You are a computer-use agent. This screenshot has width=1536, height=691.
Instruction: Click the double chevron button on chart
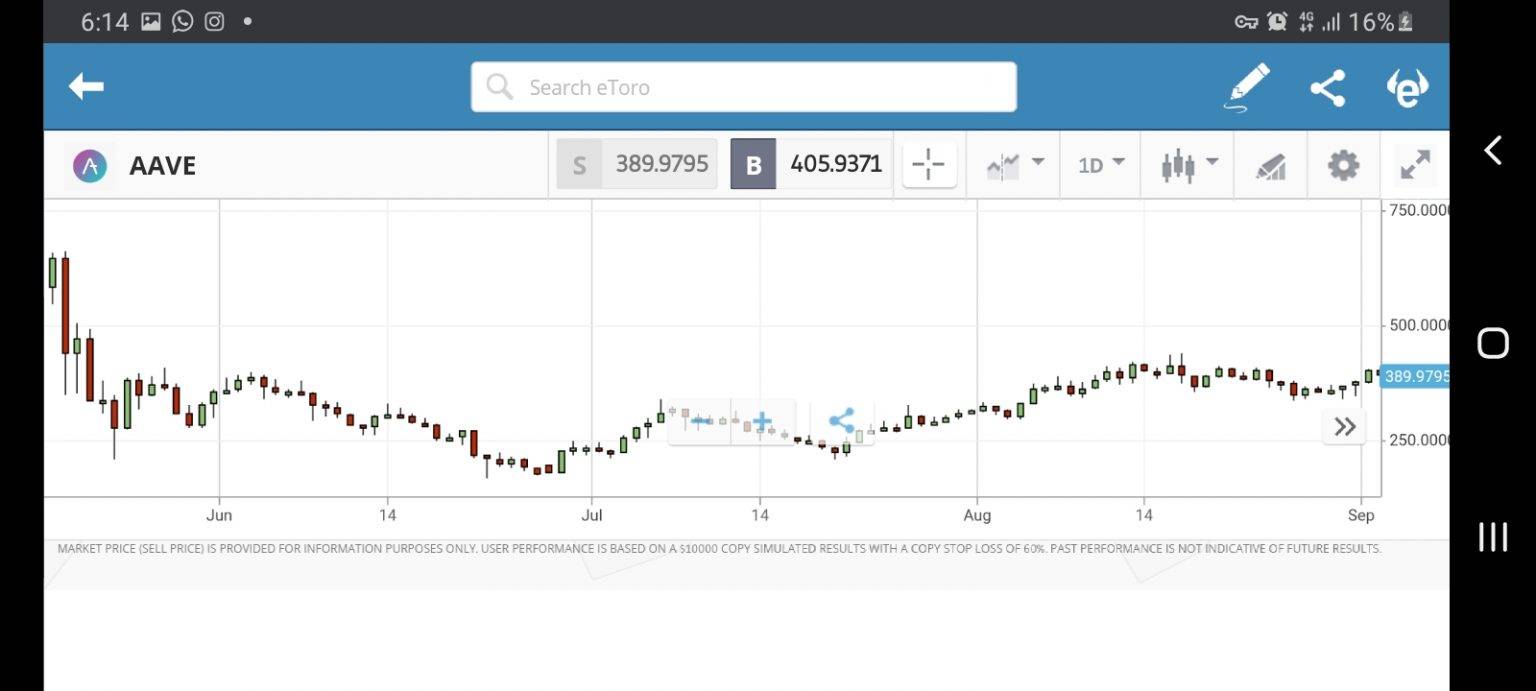point(1344,426)
